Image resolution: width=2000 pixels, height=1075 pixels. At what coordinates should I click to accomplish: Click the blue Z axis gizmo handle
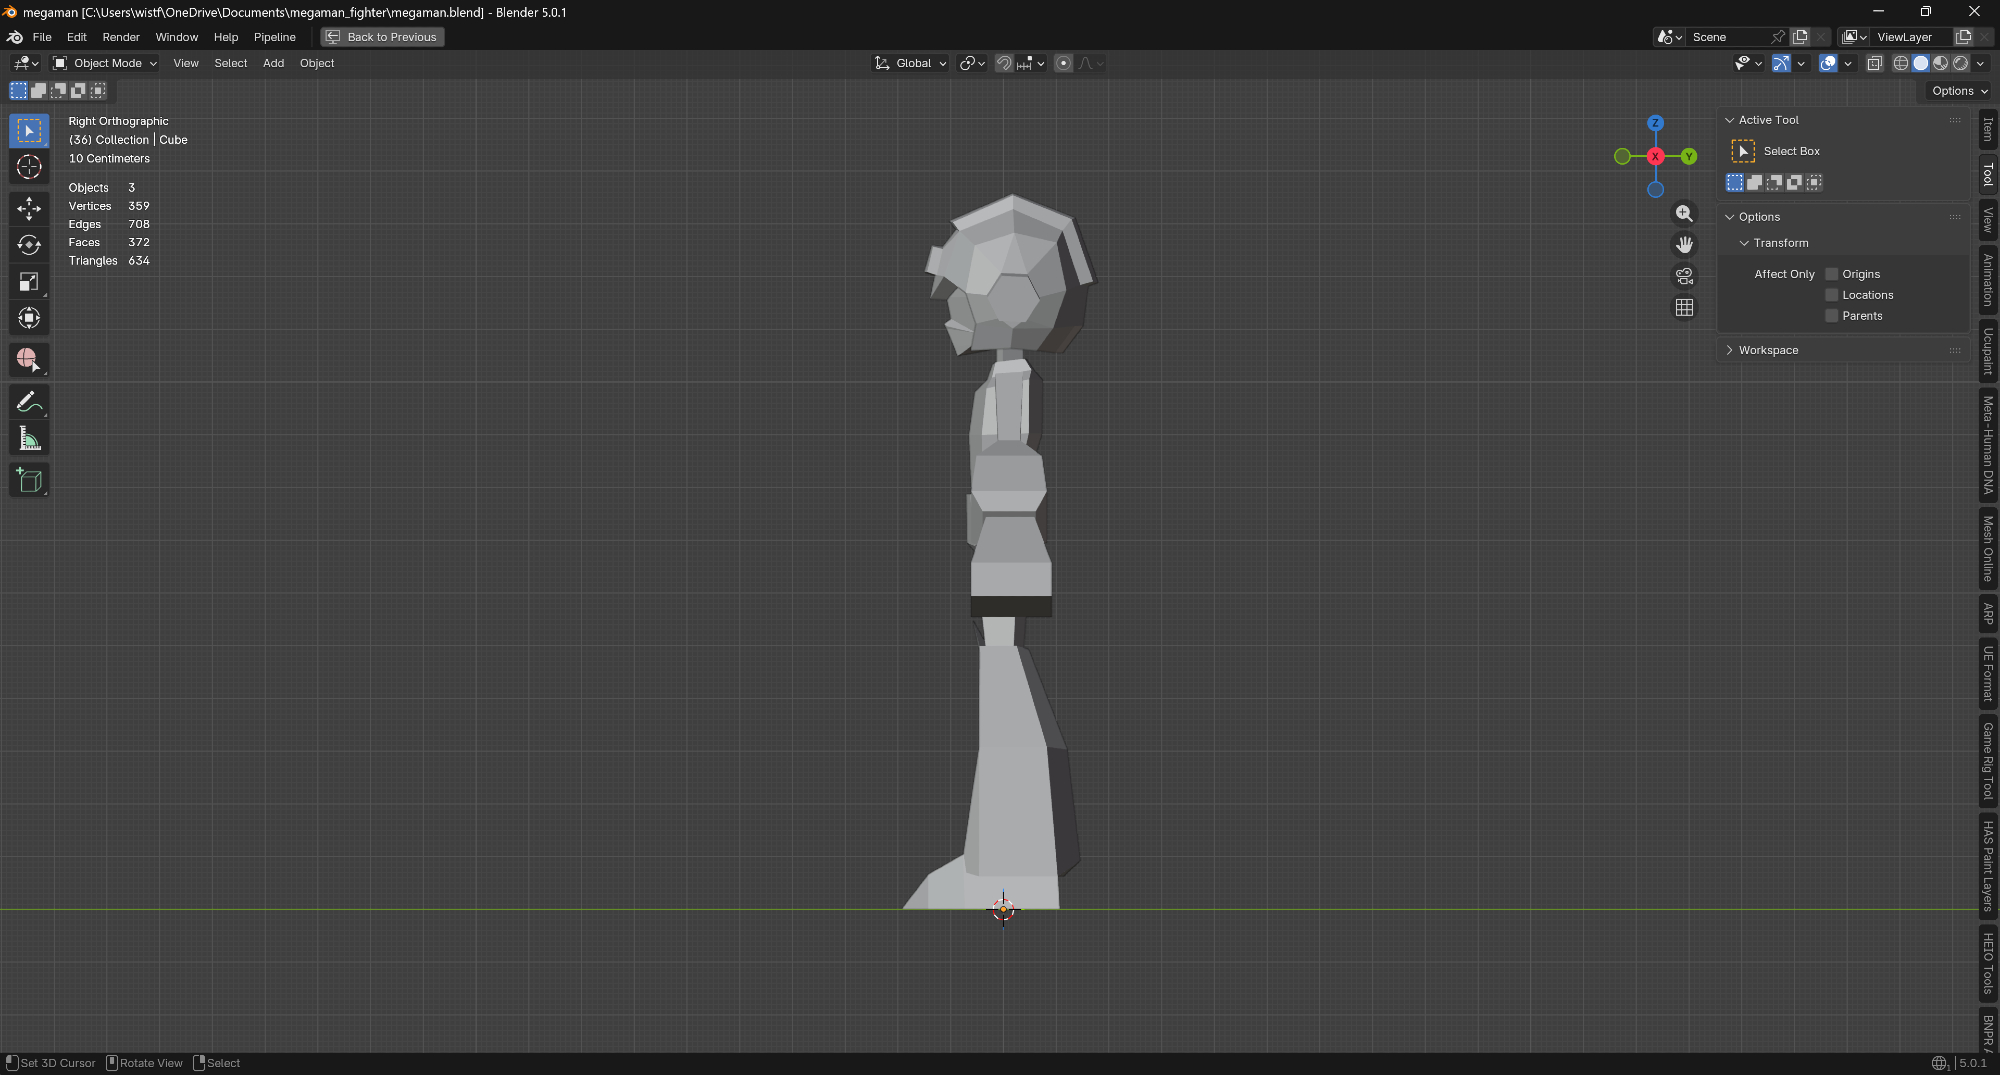coord(1655,123)
